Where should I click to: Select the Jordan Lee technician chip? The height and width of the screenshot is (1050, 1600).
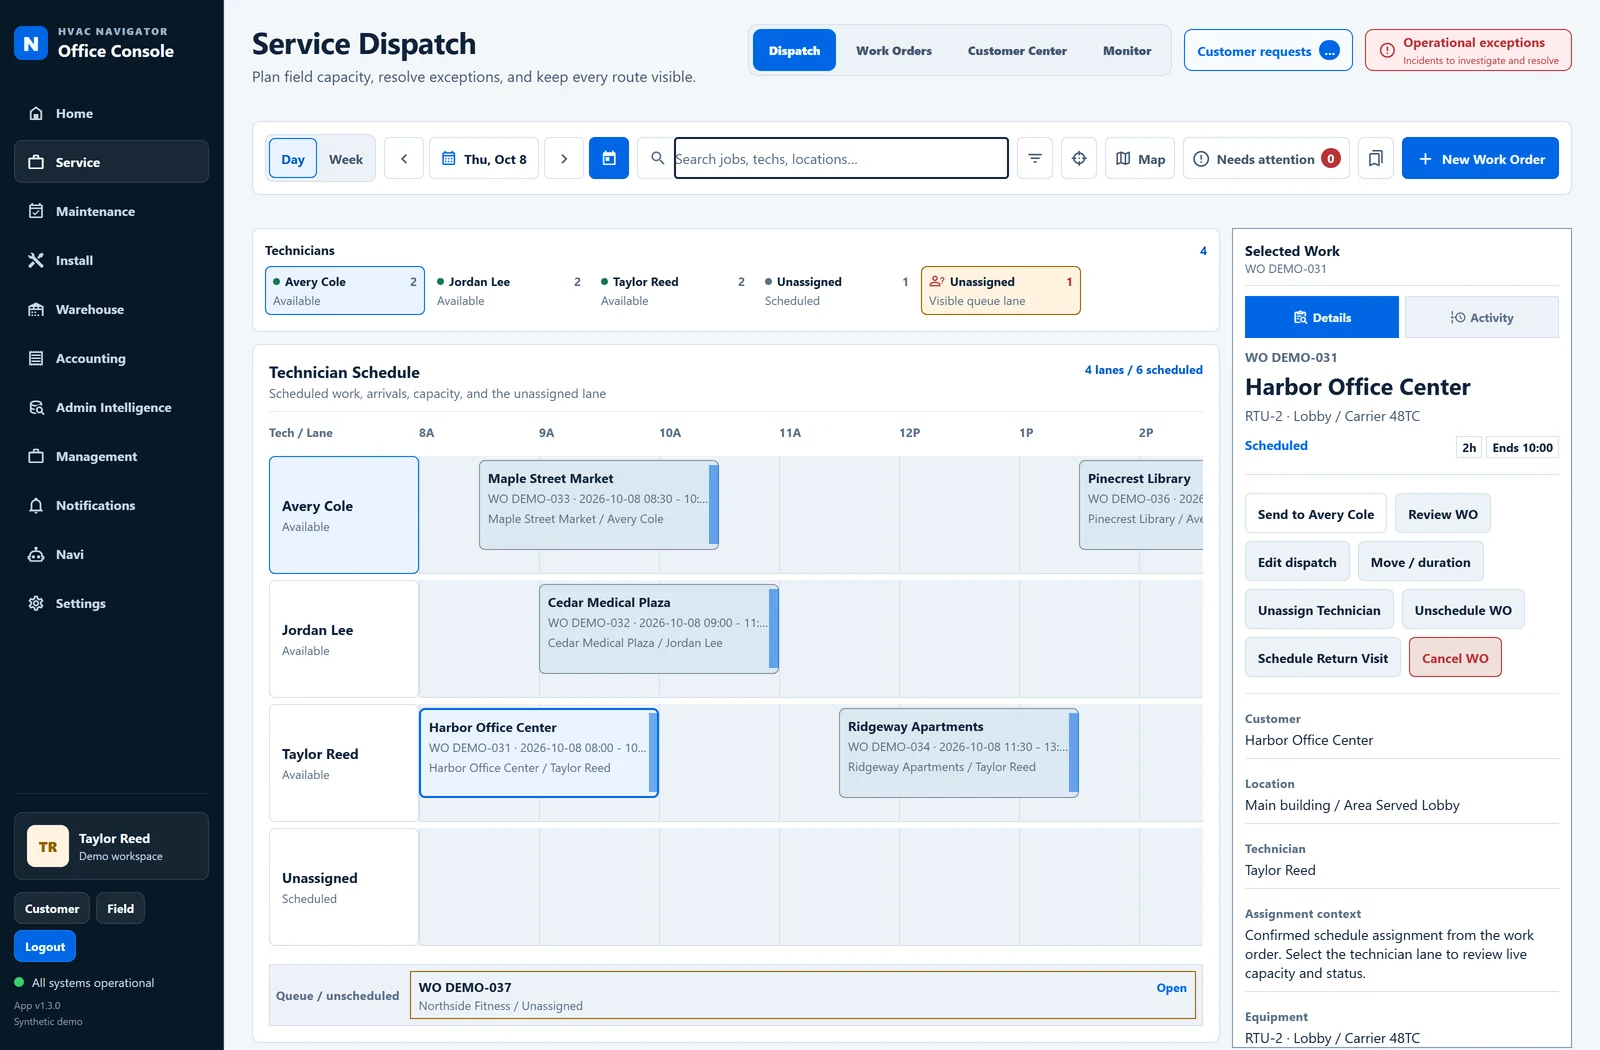click(509, 291)
